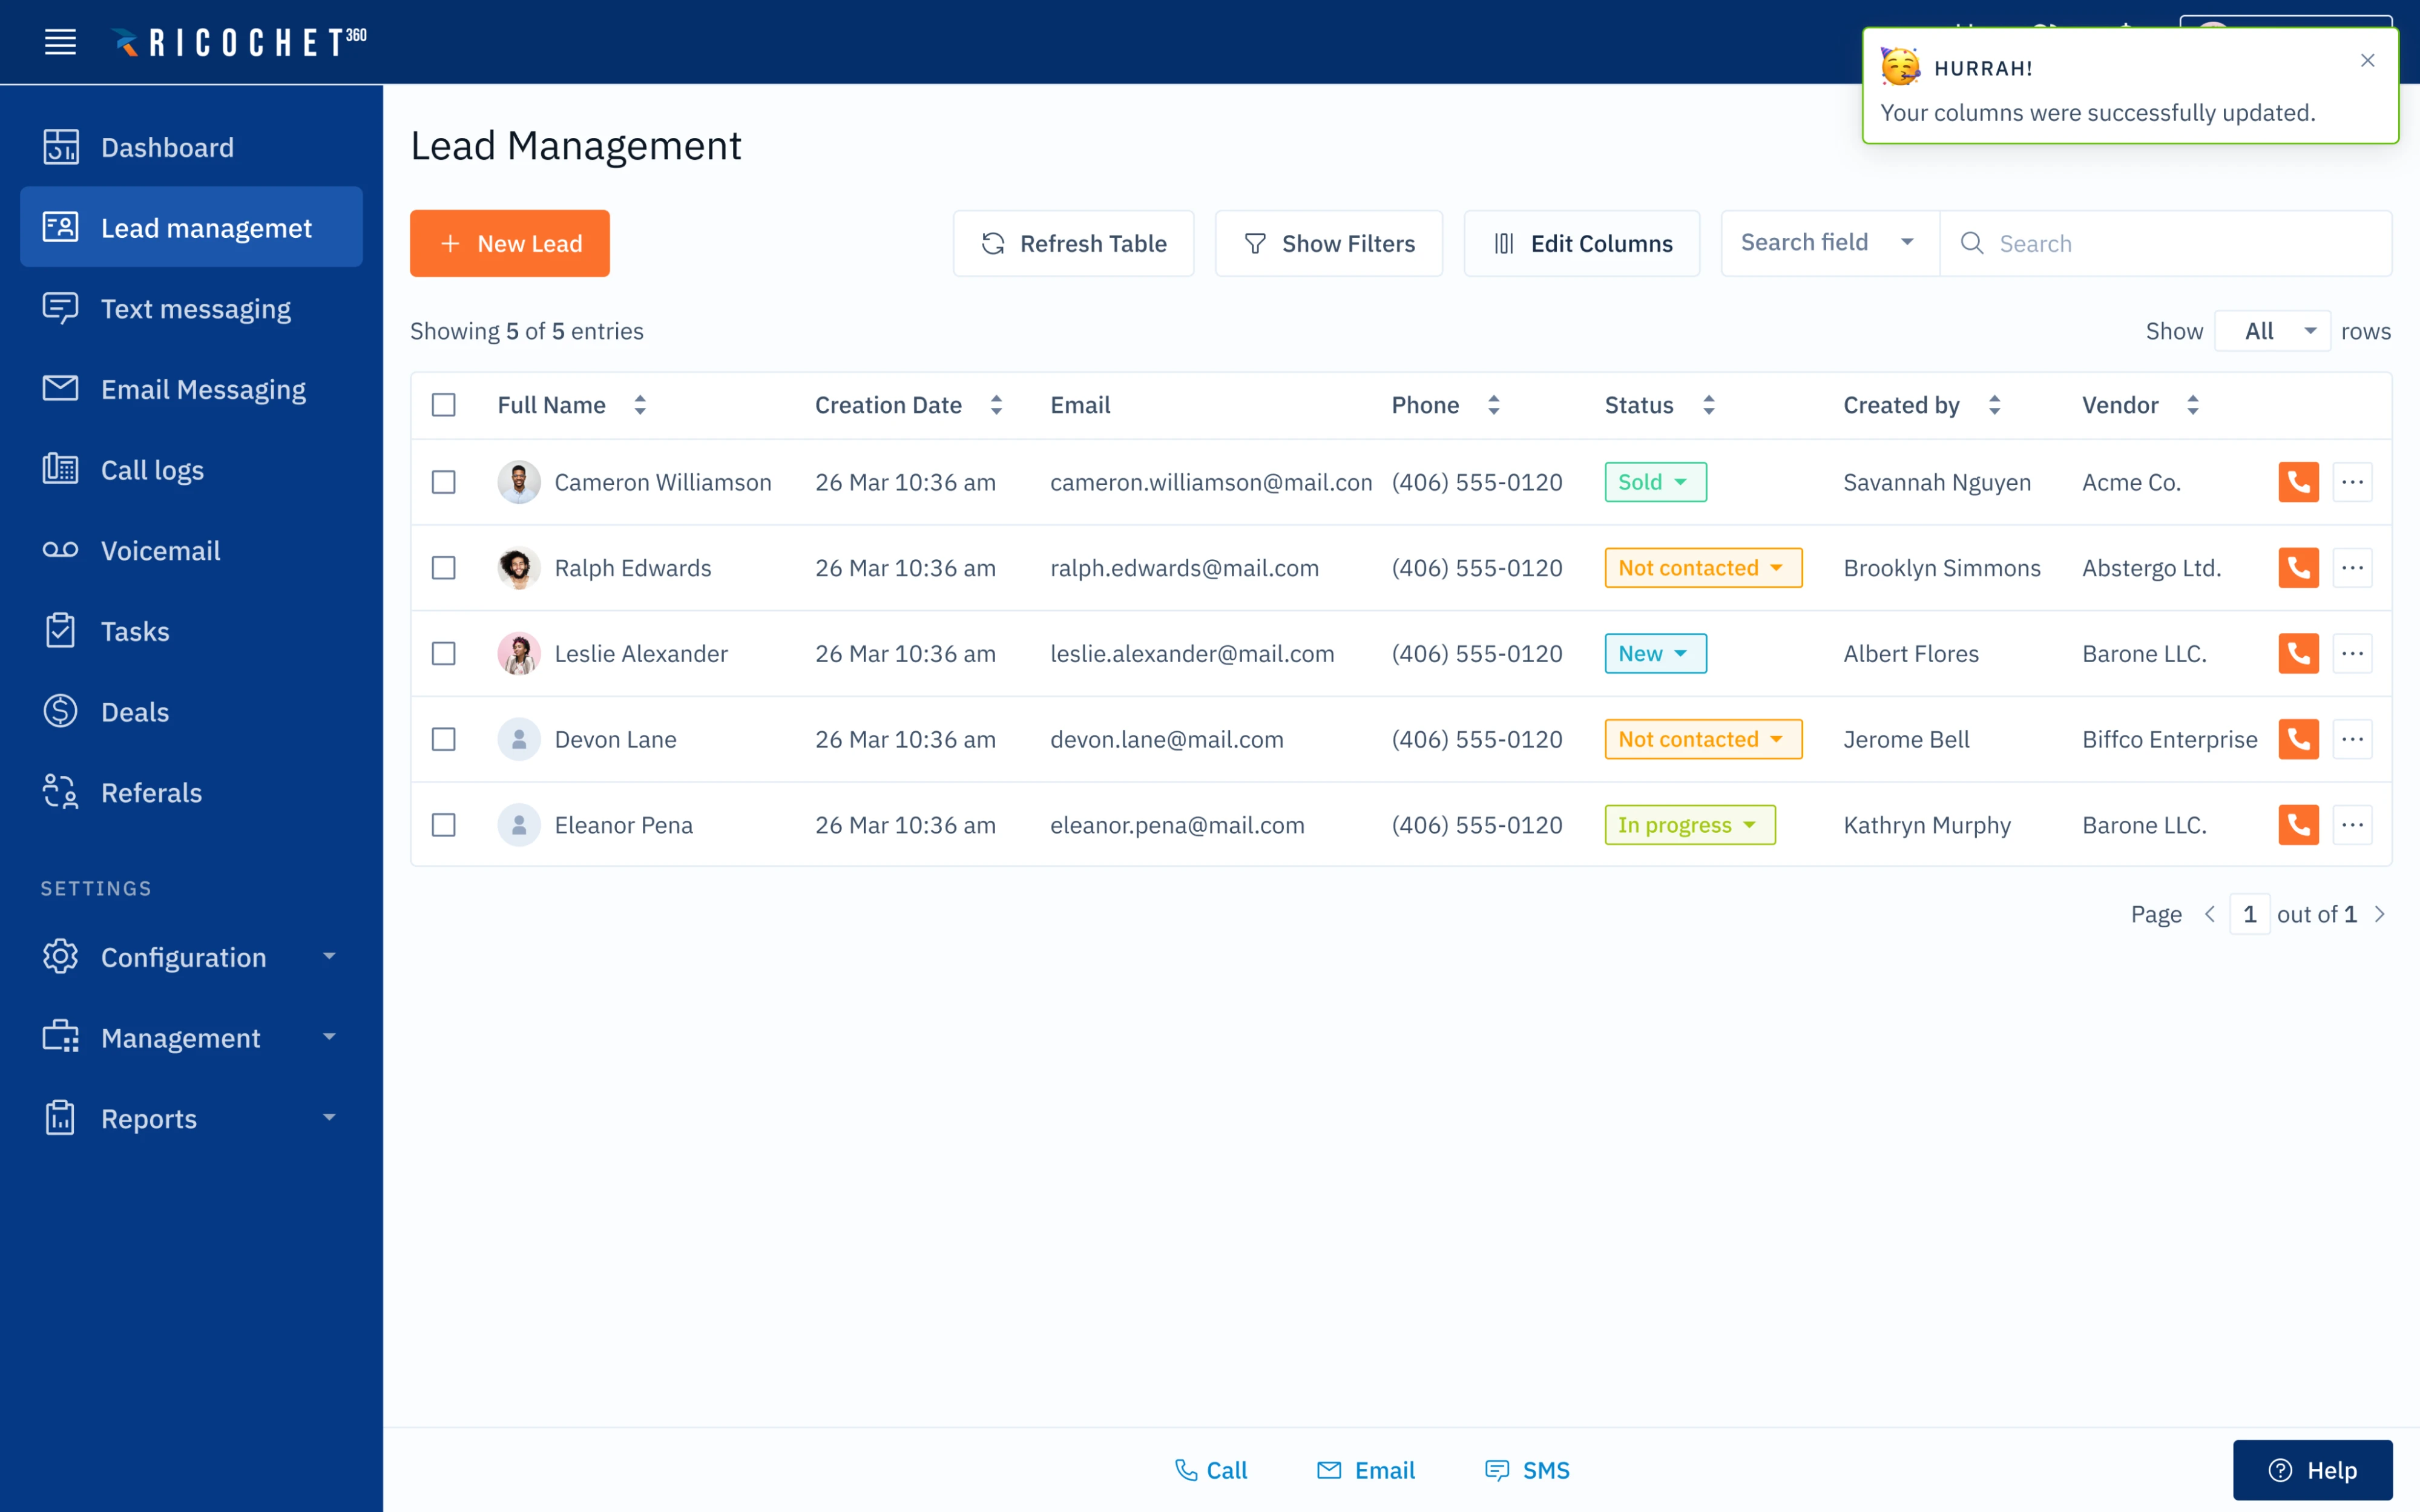Go to the next page arrow
This screenshot has width=2420, height=1512.
[2379, 914]
